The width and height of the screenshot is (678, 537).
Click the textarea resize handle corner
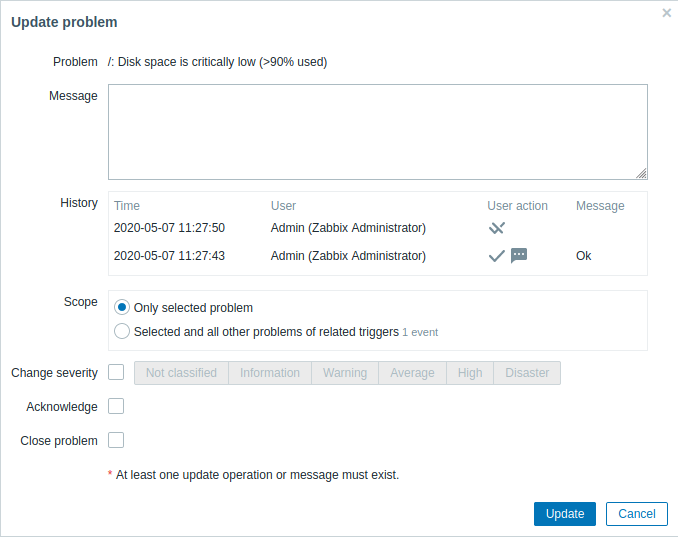tap(641, 173)
